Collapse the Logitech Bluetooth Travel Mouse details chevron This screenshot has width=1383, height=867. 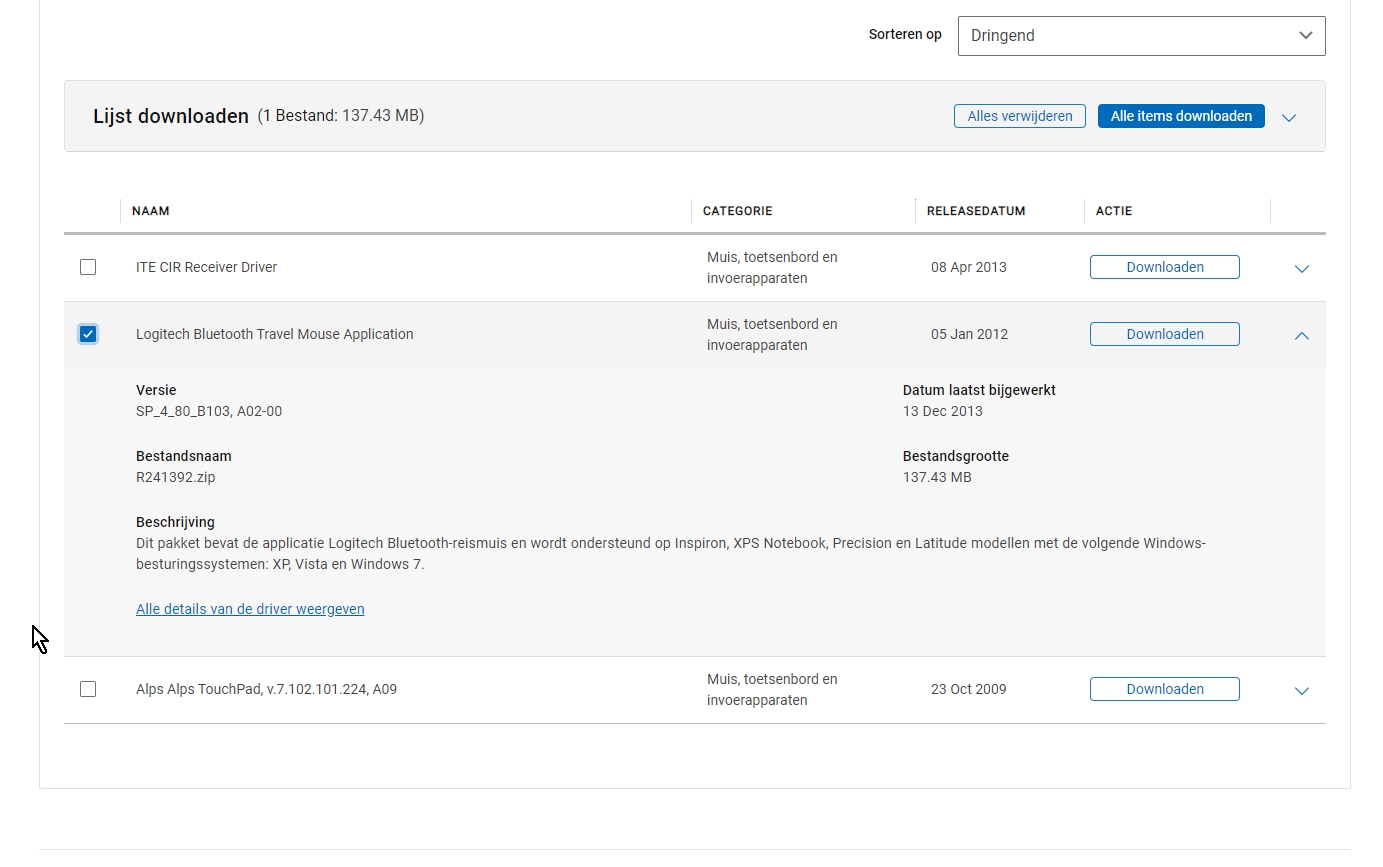1301,335
